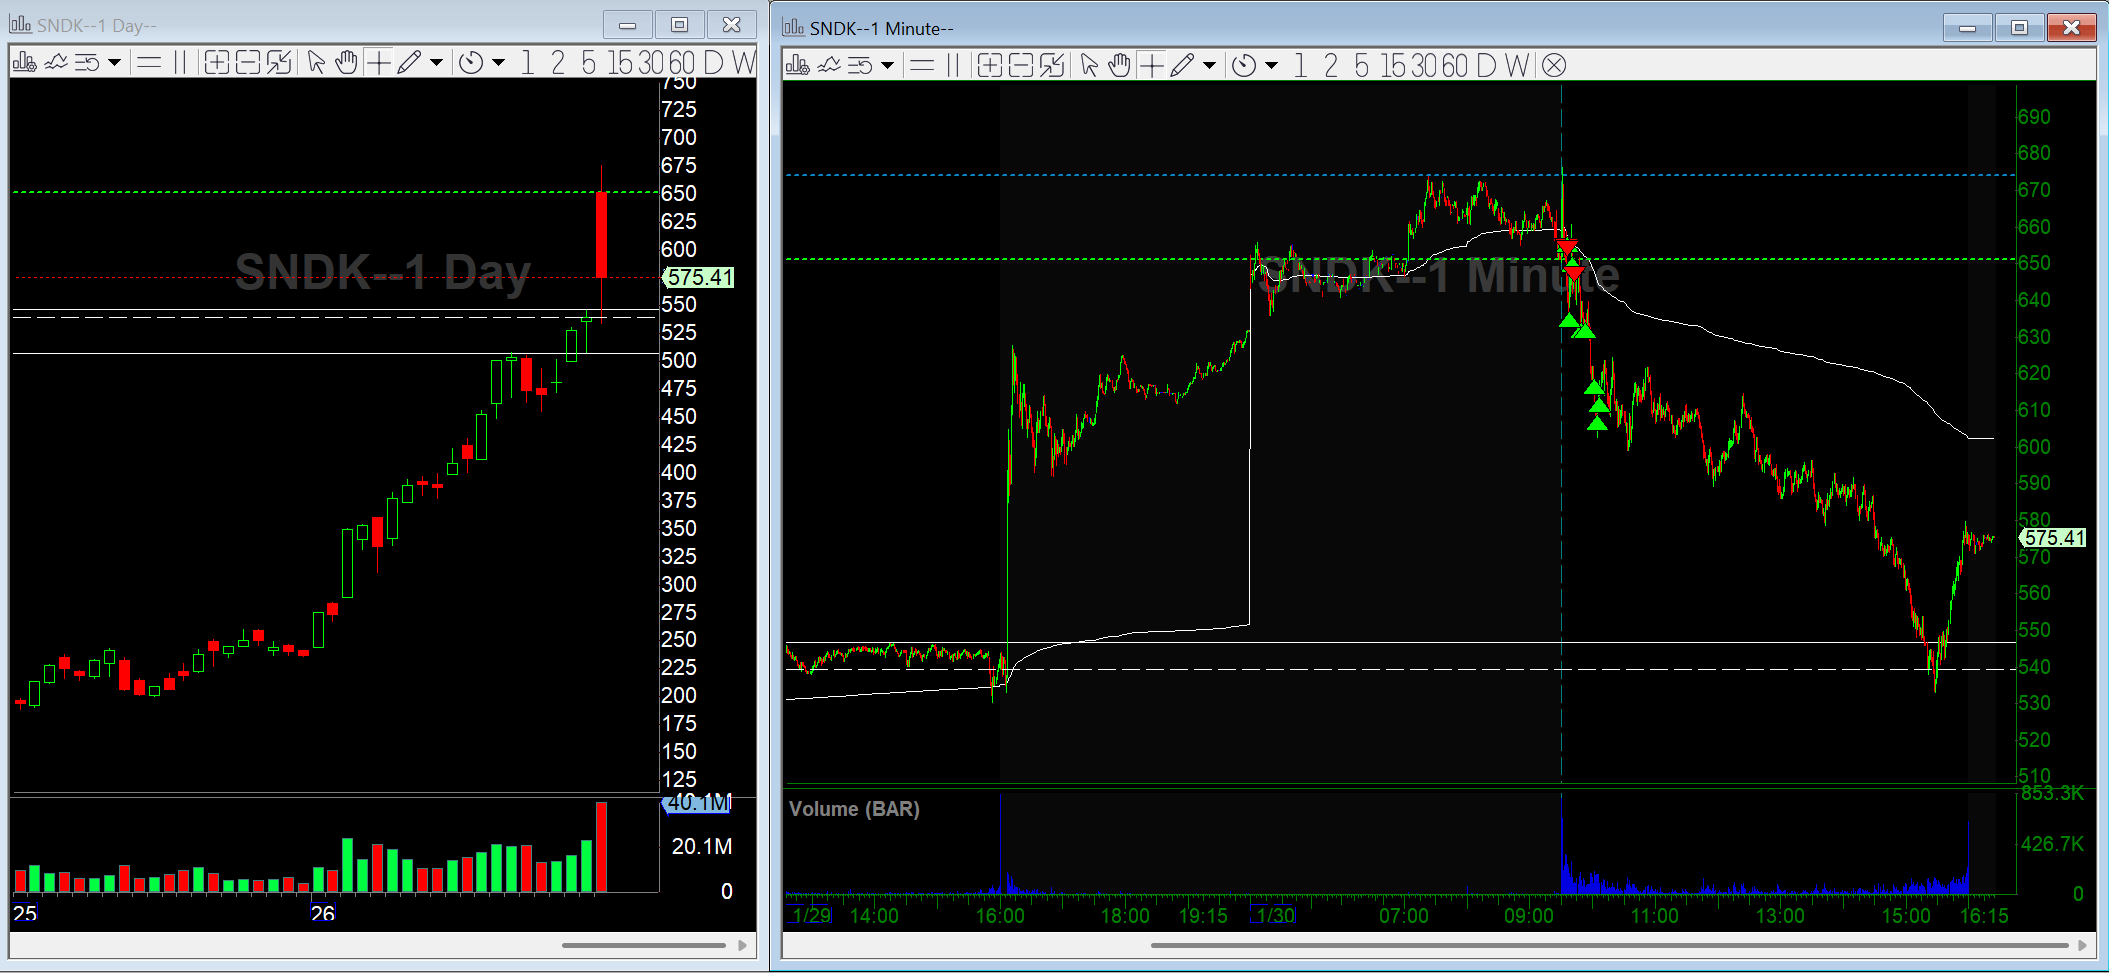The width and height of the screenshot is (2109, 973).
Task: Click the 1/29 date marker on the time axis
Action: click(810, 915)
